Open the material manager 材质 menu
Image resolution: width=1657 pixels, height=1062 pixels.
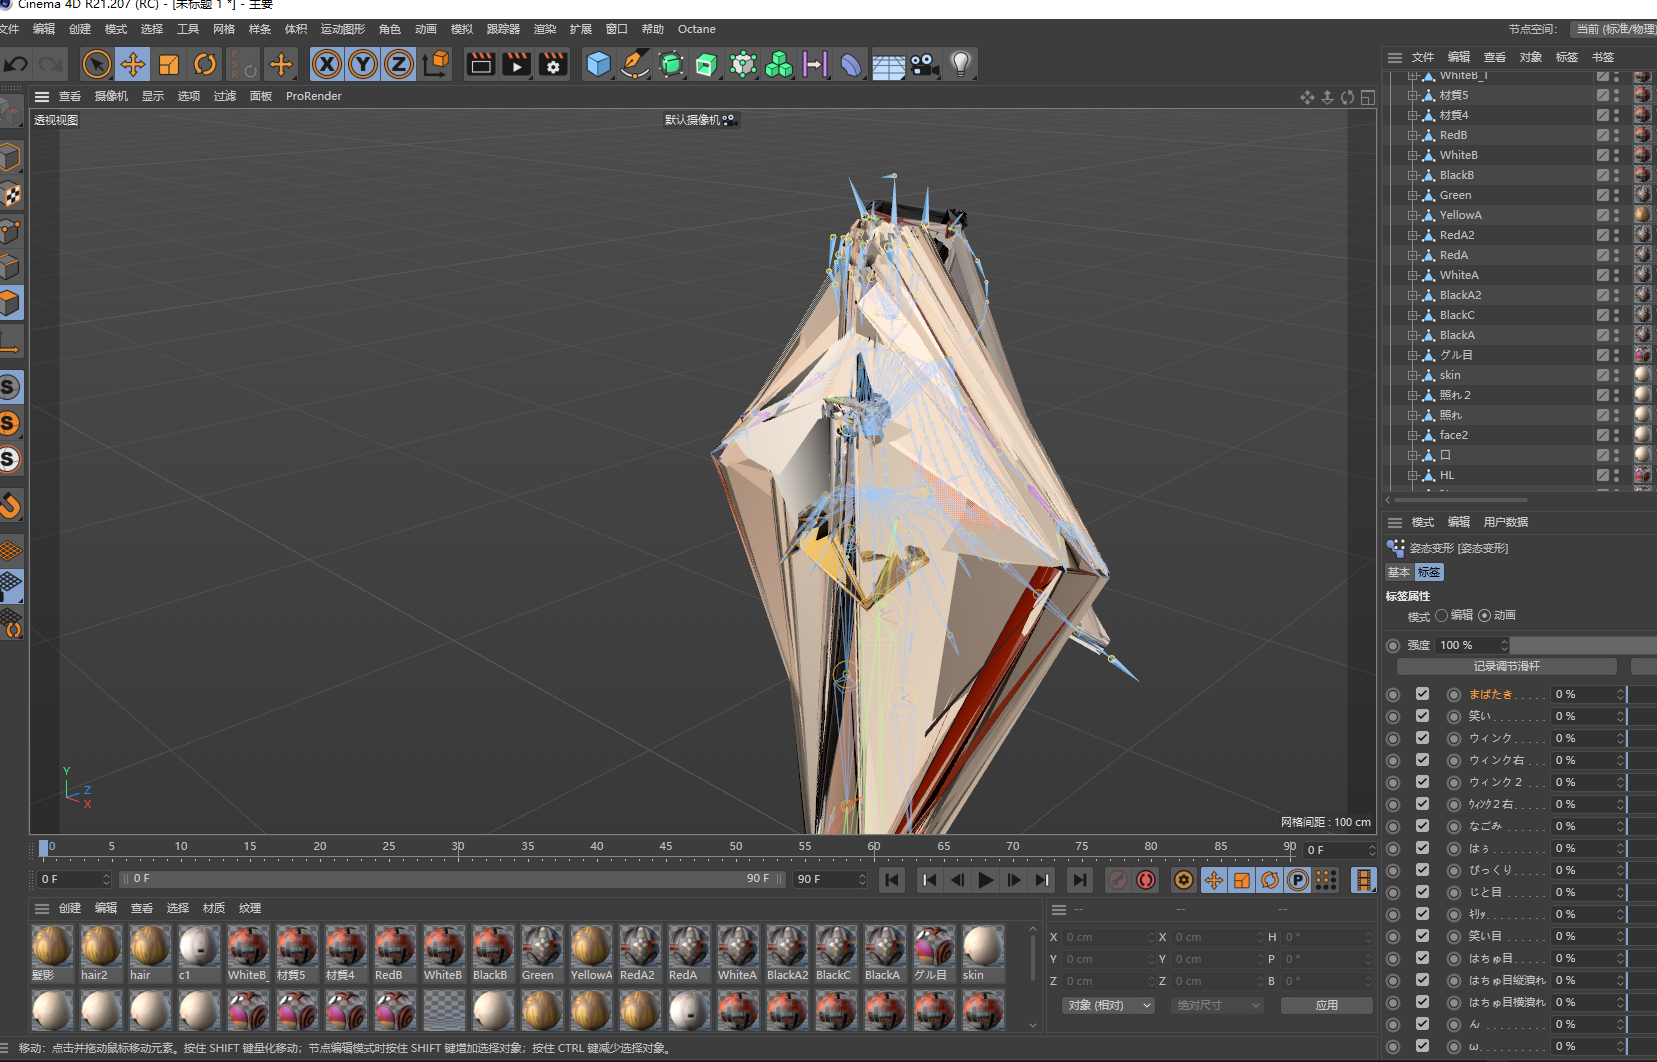(214, 908)
